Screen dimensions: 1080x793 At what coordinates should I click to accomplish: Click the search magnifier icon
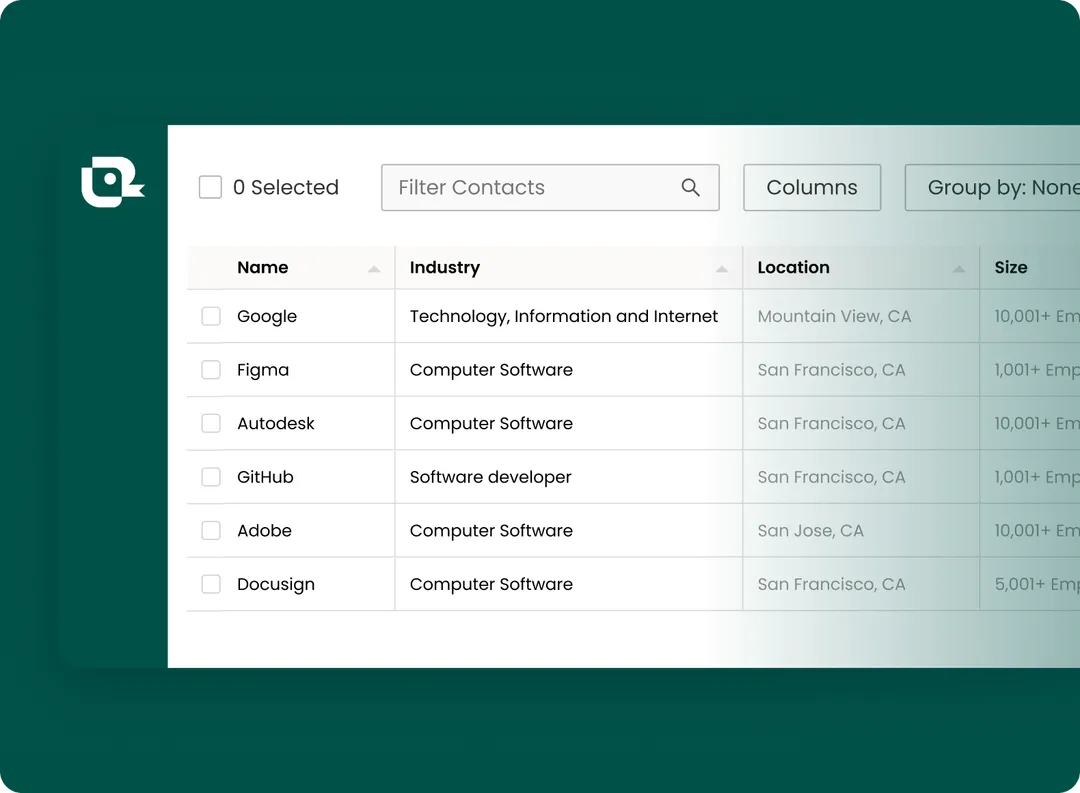(690, 188)
